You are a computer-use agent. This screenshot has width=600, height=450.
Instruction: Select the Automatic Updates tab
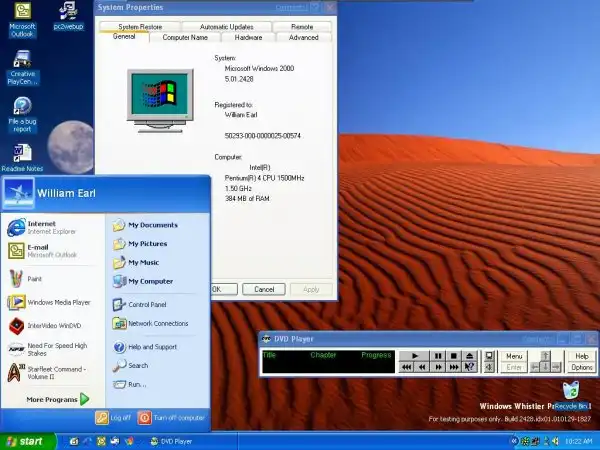click(226, 26)
